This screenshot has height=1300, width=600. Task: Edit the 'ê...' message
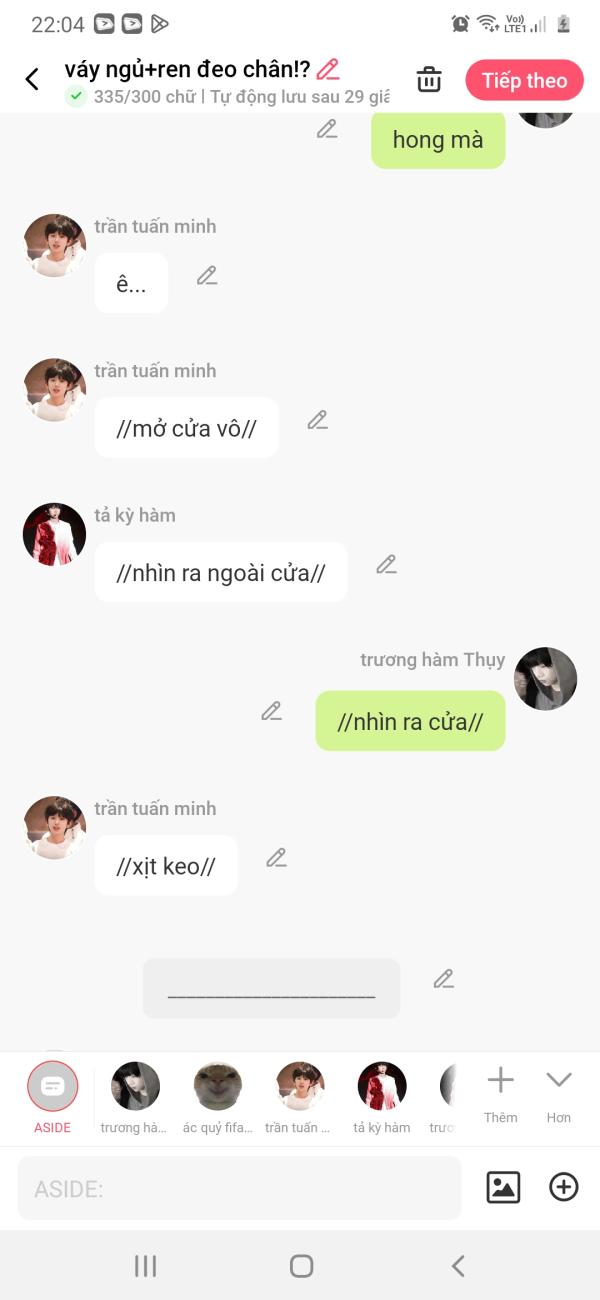207,275
